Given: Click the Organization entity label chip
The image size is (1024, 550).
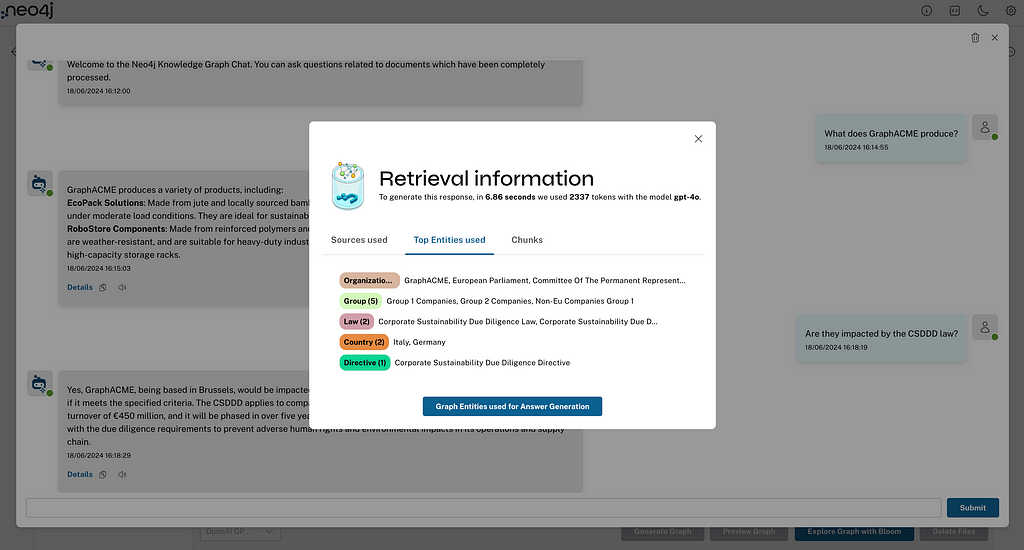Looking at the screenshot, I should point(369,281).
